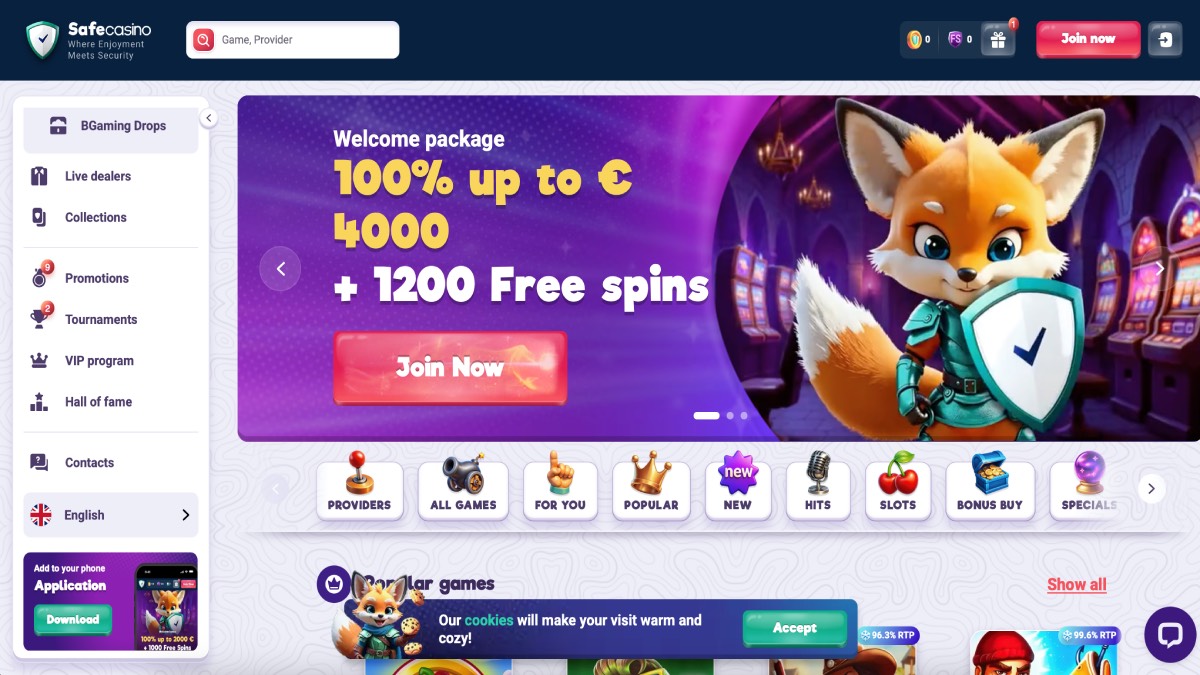
Task: Open the Popular crown category
Action: (x=651, y=487)
